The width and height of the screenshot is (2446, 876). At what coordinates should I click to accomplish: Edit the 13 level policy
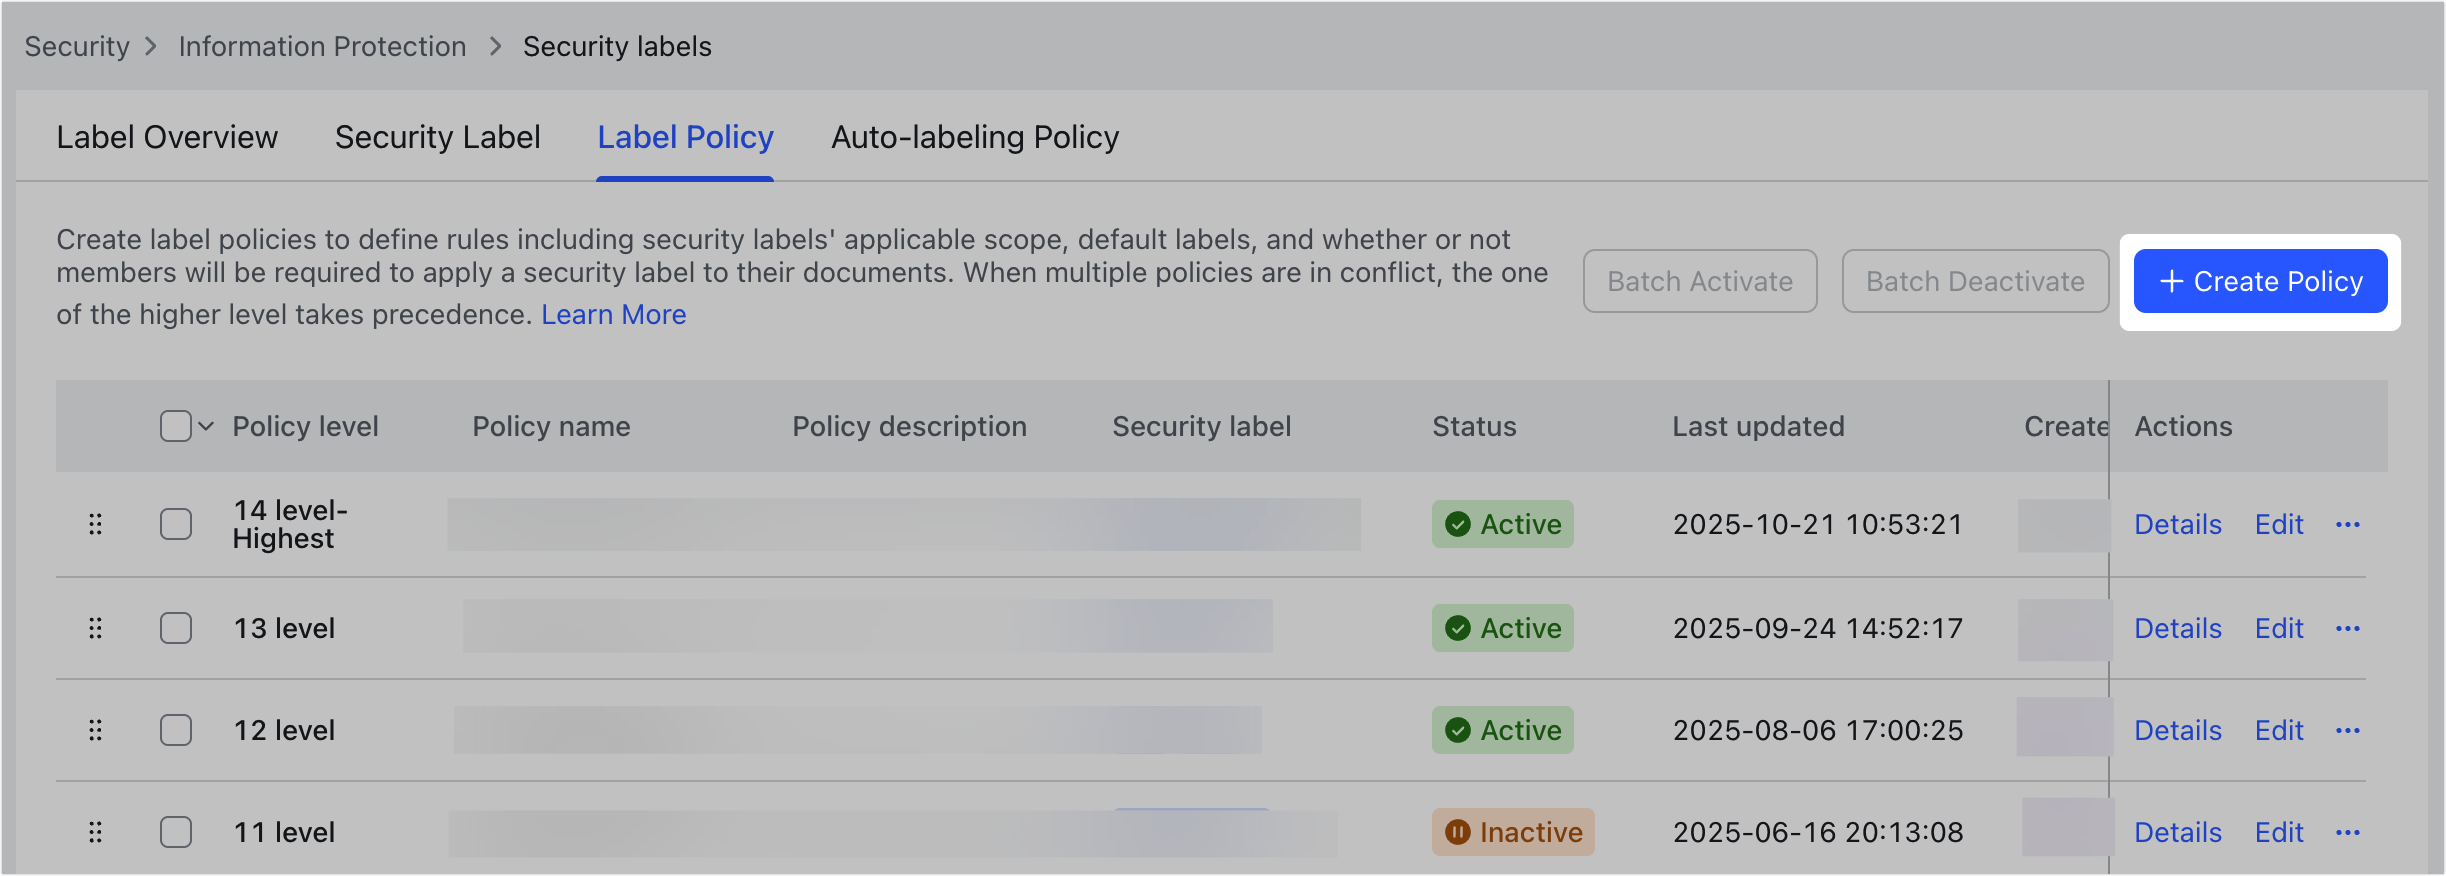point(2279,628)
